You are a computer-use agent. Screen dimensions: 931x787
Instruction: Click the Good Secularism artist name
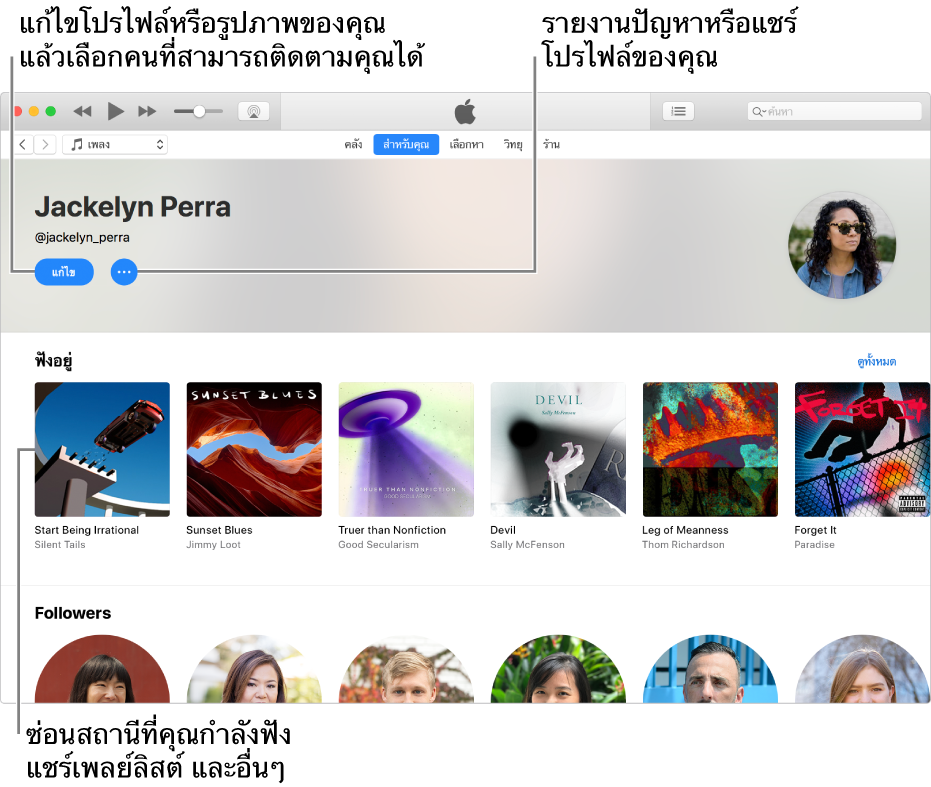click(378, 545)
